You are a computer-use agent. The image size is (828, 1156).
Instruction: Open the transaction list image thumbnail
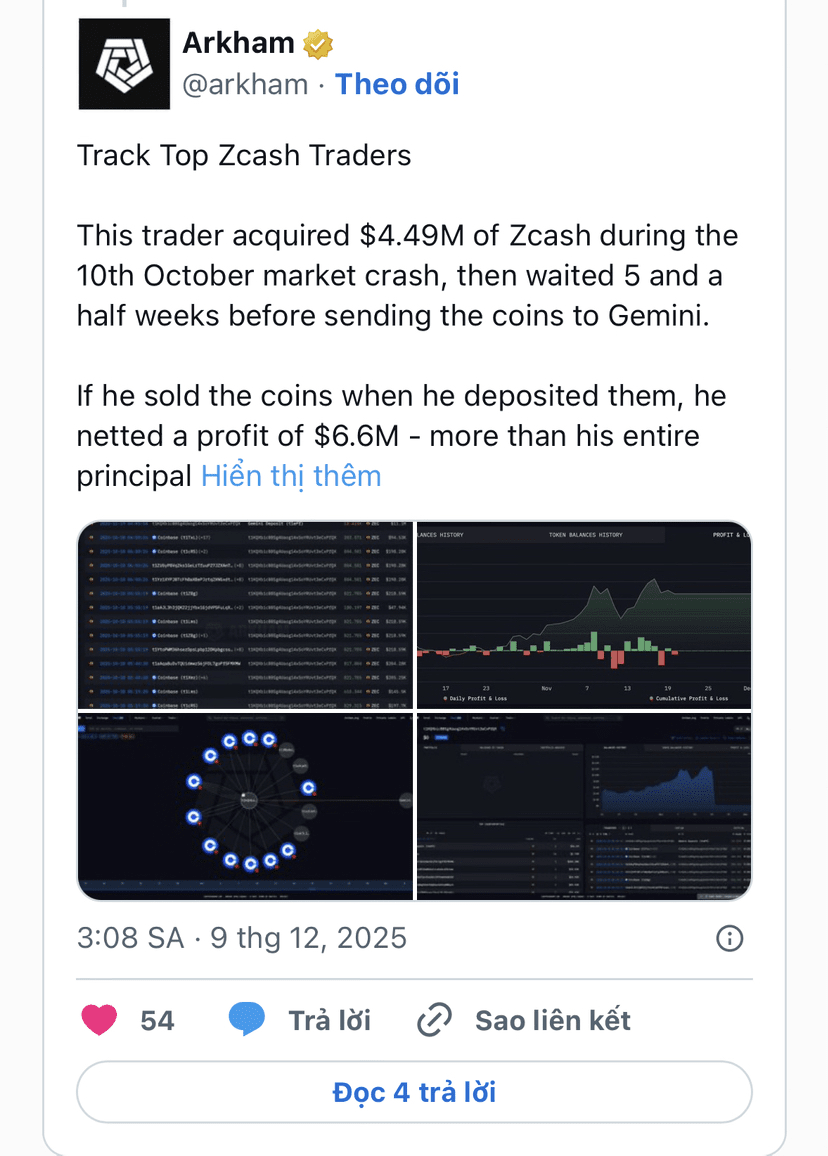tap(245, 614)
